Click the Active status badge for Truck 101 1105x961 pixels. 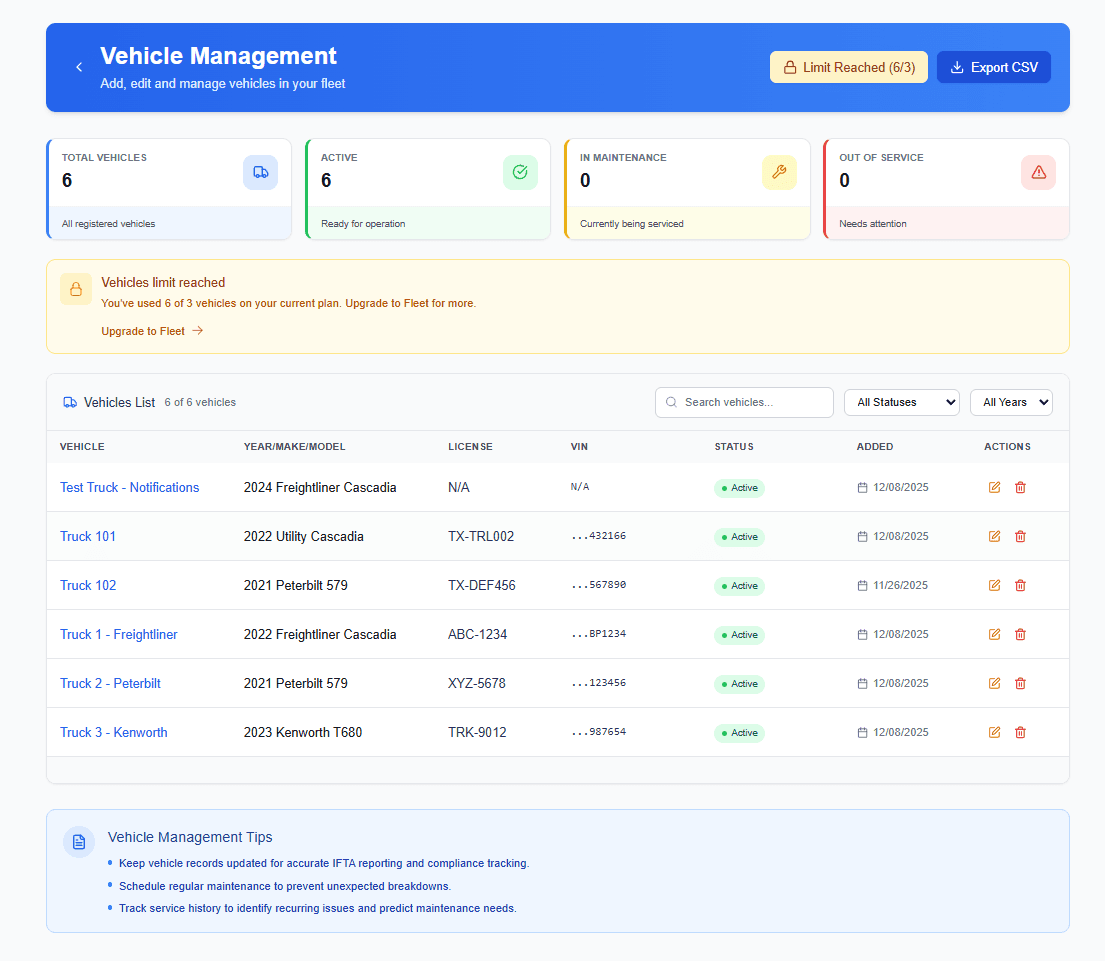click(739, 536)
